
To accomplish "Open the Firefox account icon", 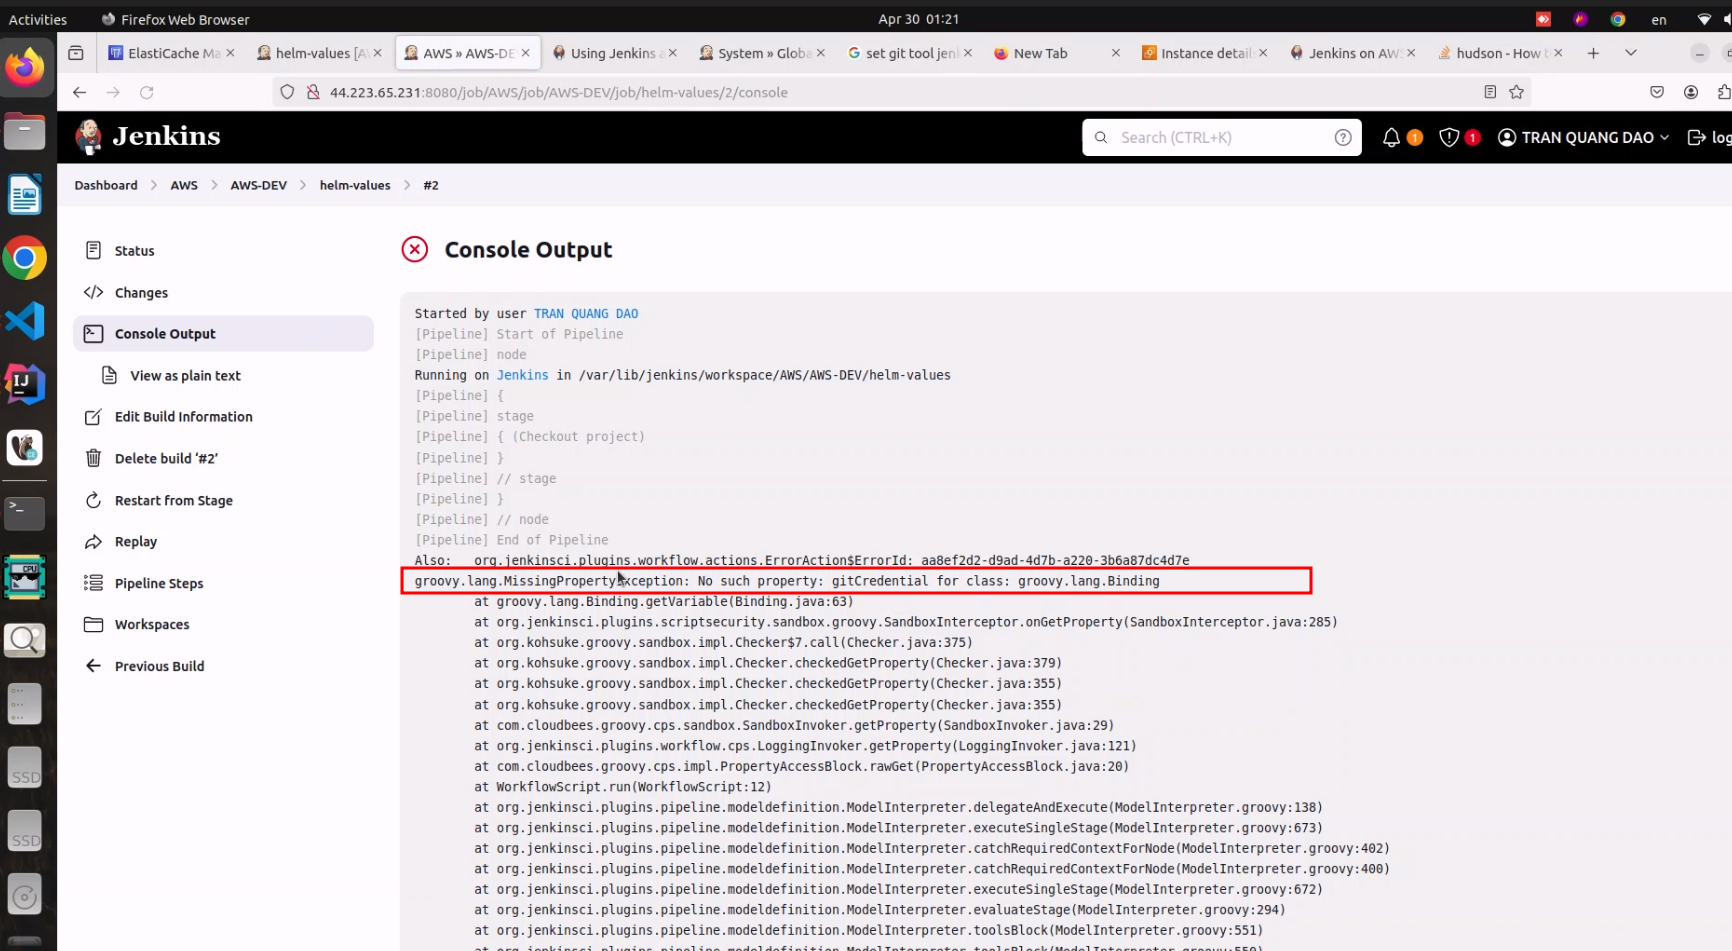I will coord(1691,92).
